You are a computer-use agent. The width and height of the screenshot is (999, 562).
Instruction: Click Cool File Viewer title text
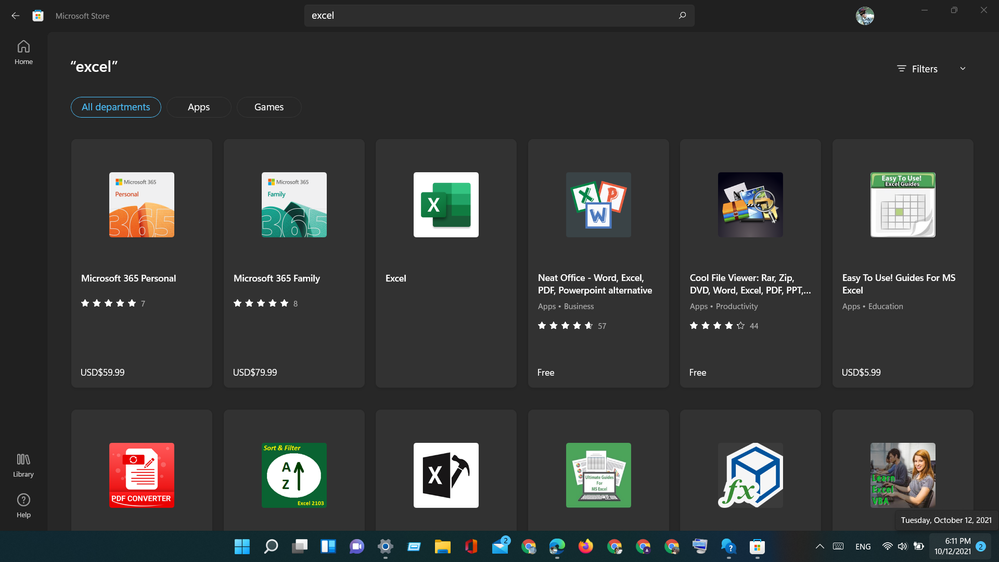point(750,284)
